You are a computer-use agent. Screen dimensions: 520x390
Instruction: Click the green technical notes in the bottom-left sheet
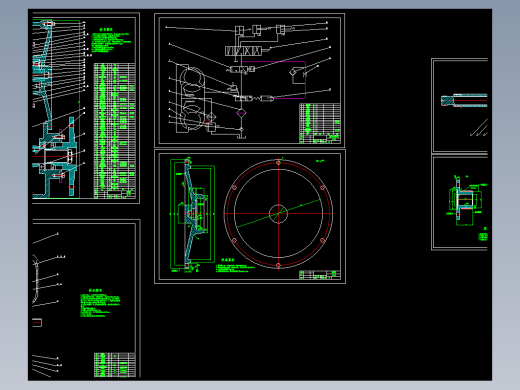pyautogui.click(x=100, y=303)
